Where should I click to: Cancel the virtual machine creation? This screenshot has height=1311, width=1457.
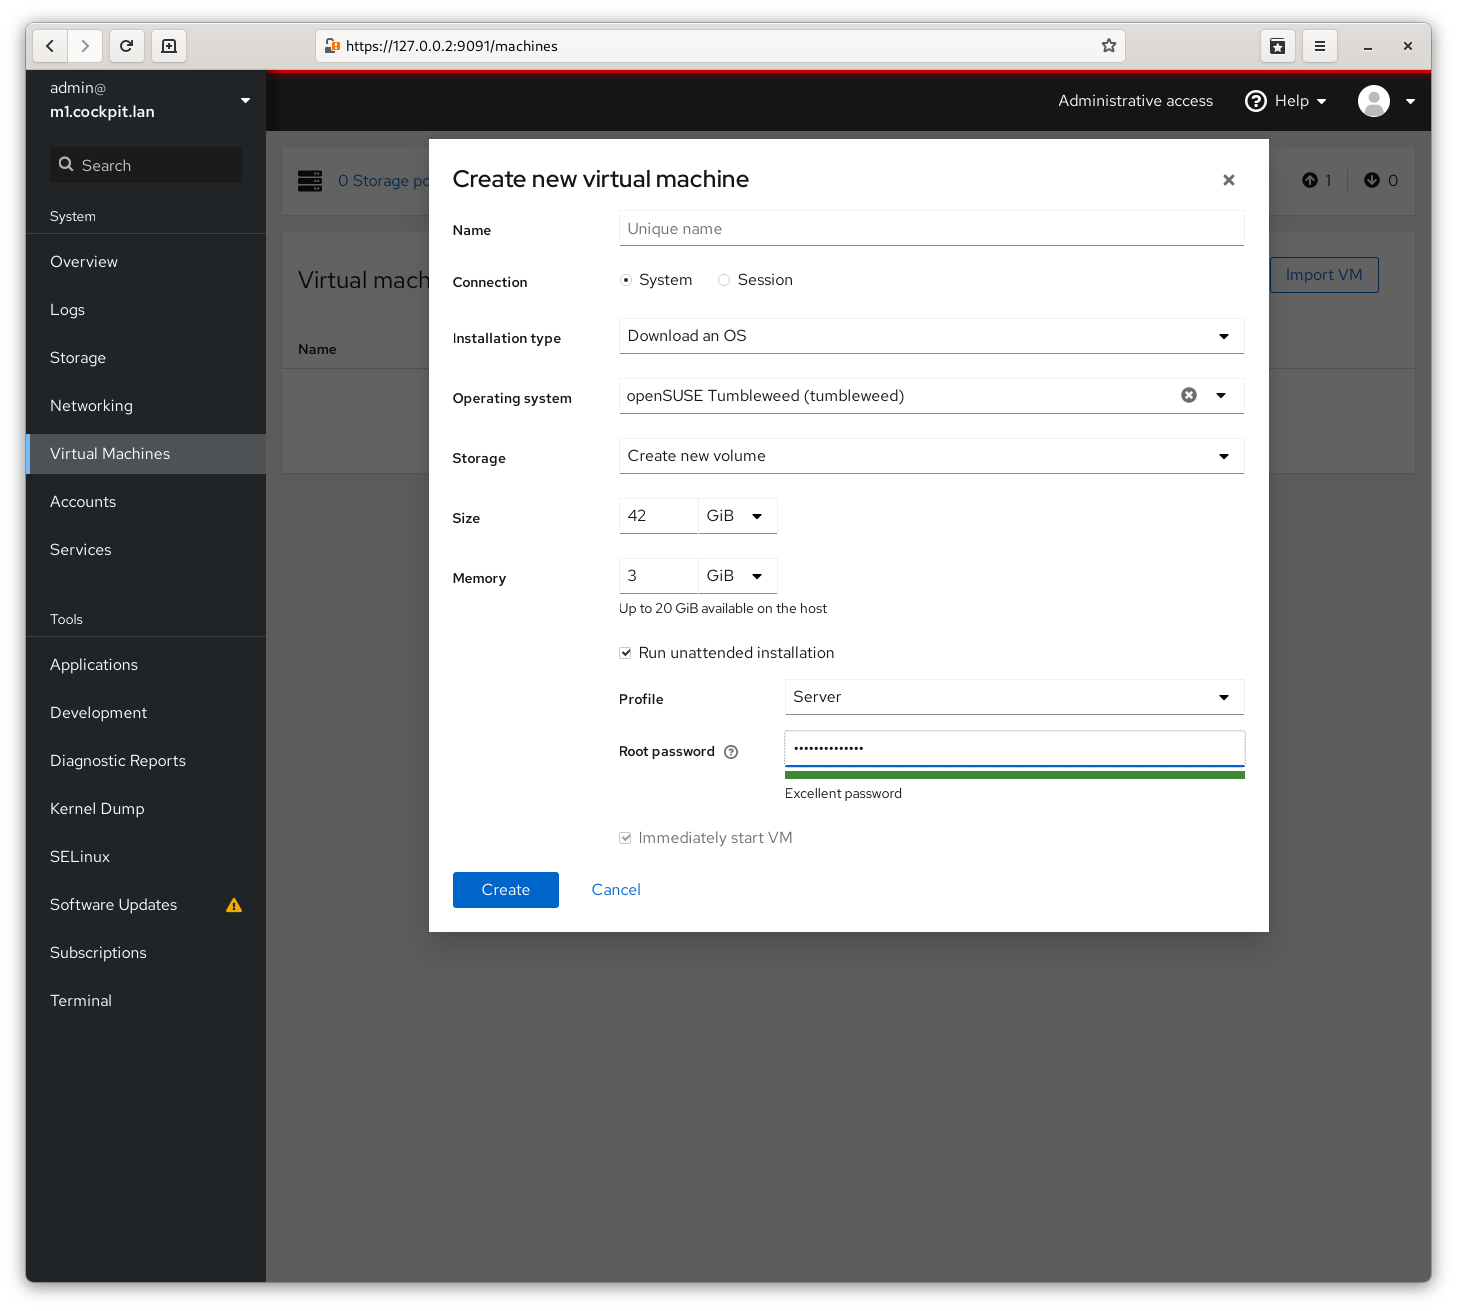coord(616,890)
